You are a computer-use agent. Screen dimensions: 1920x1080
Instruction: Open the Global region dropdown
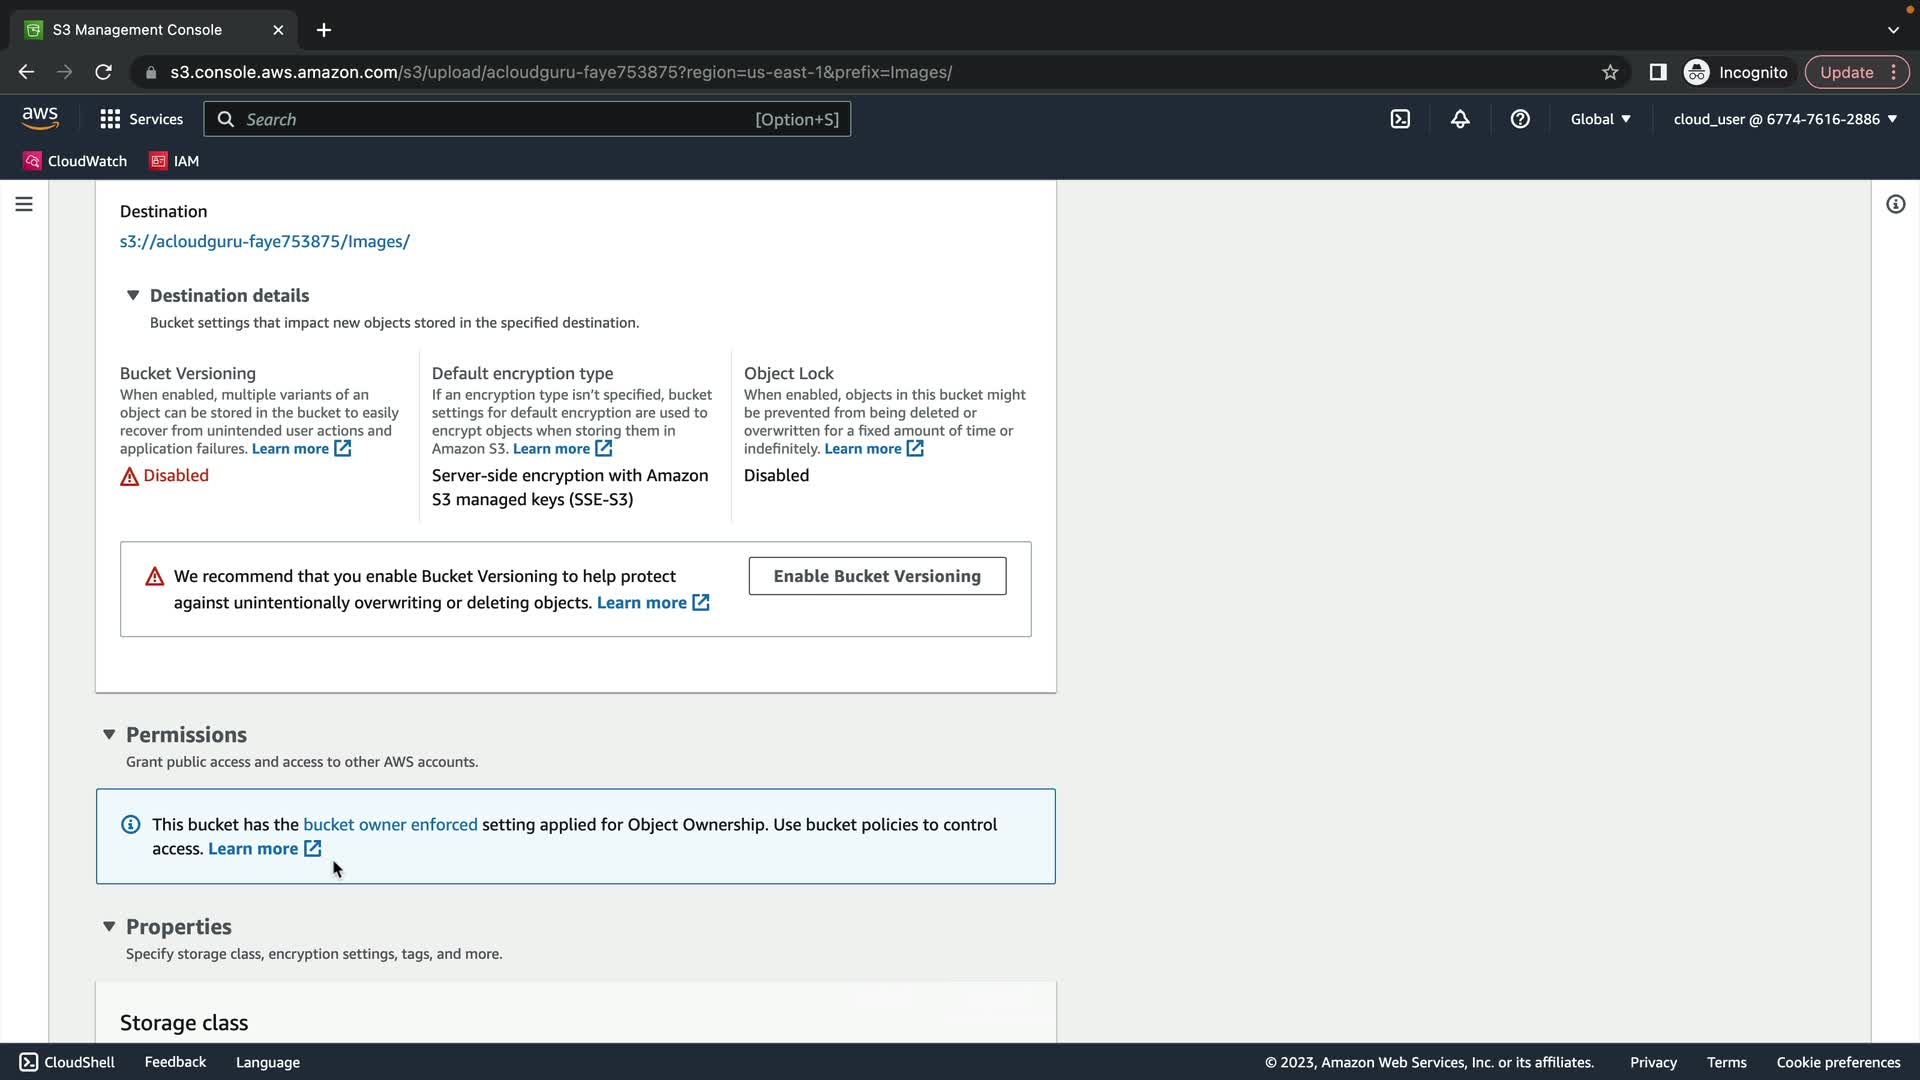pyautogui.click(x=1600, y=119)
